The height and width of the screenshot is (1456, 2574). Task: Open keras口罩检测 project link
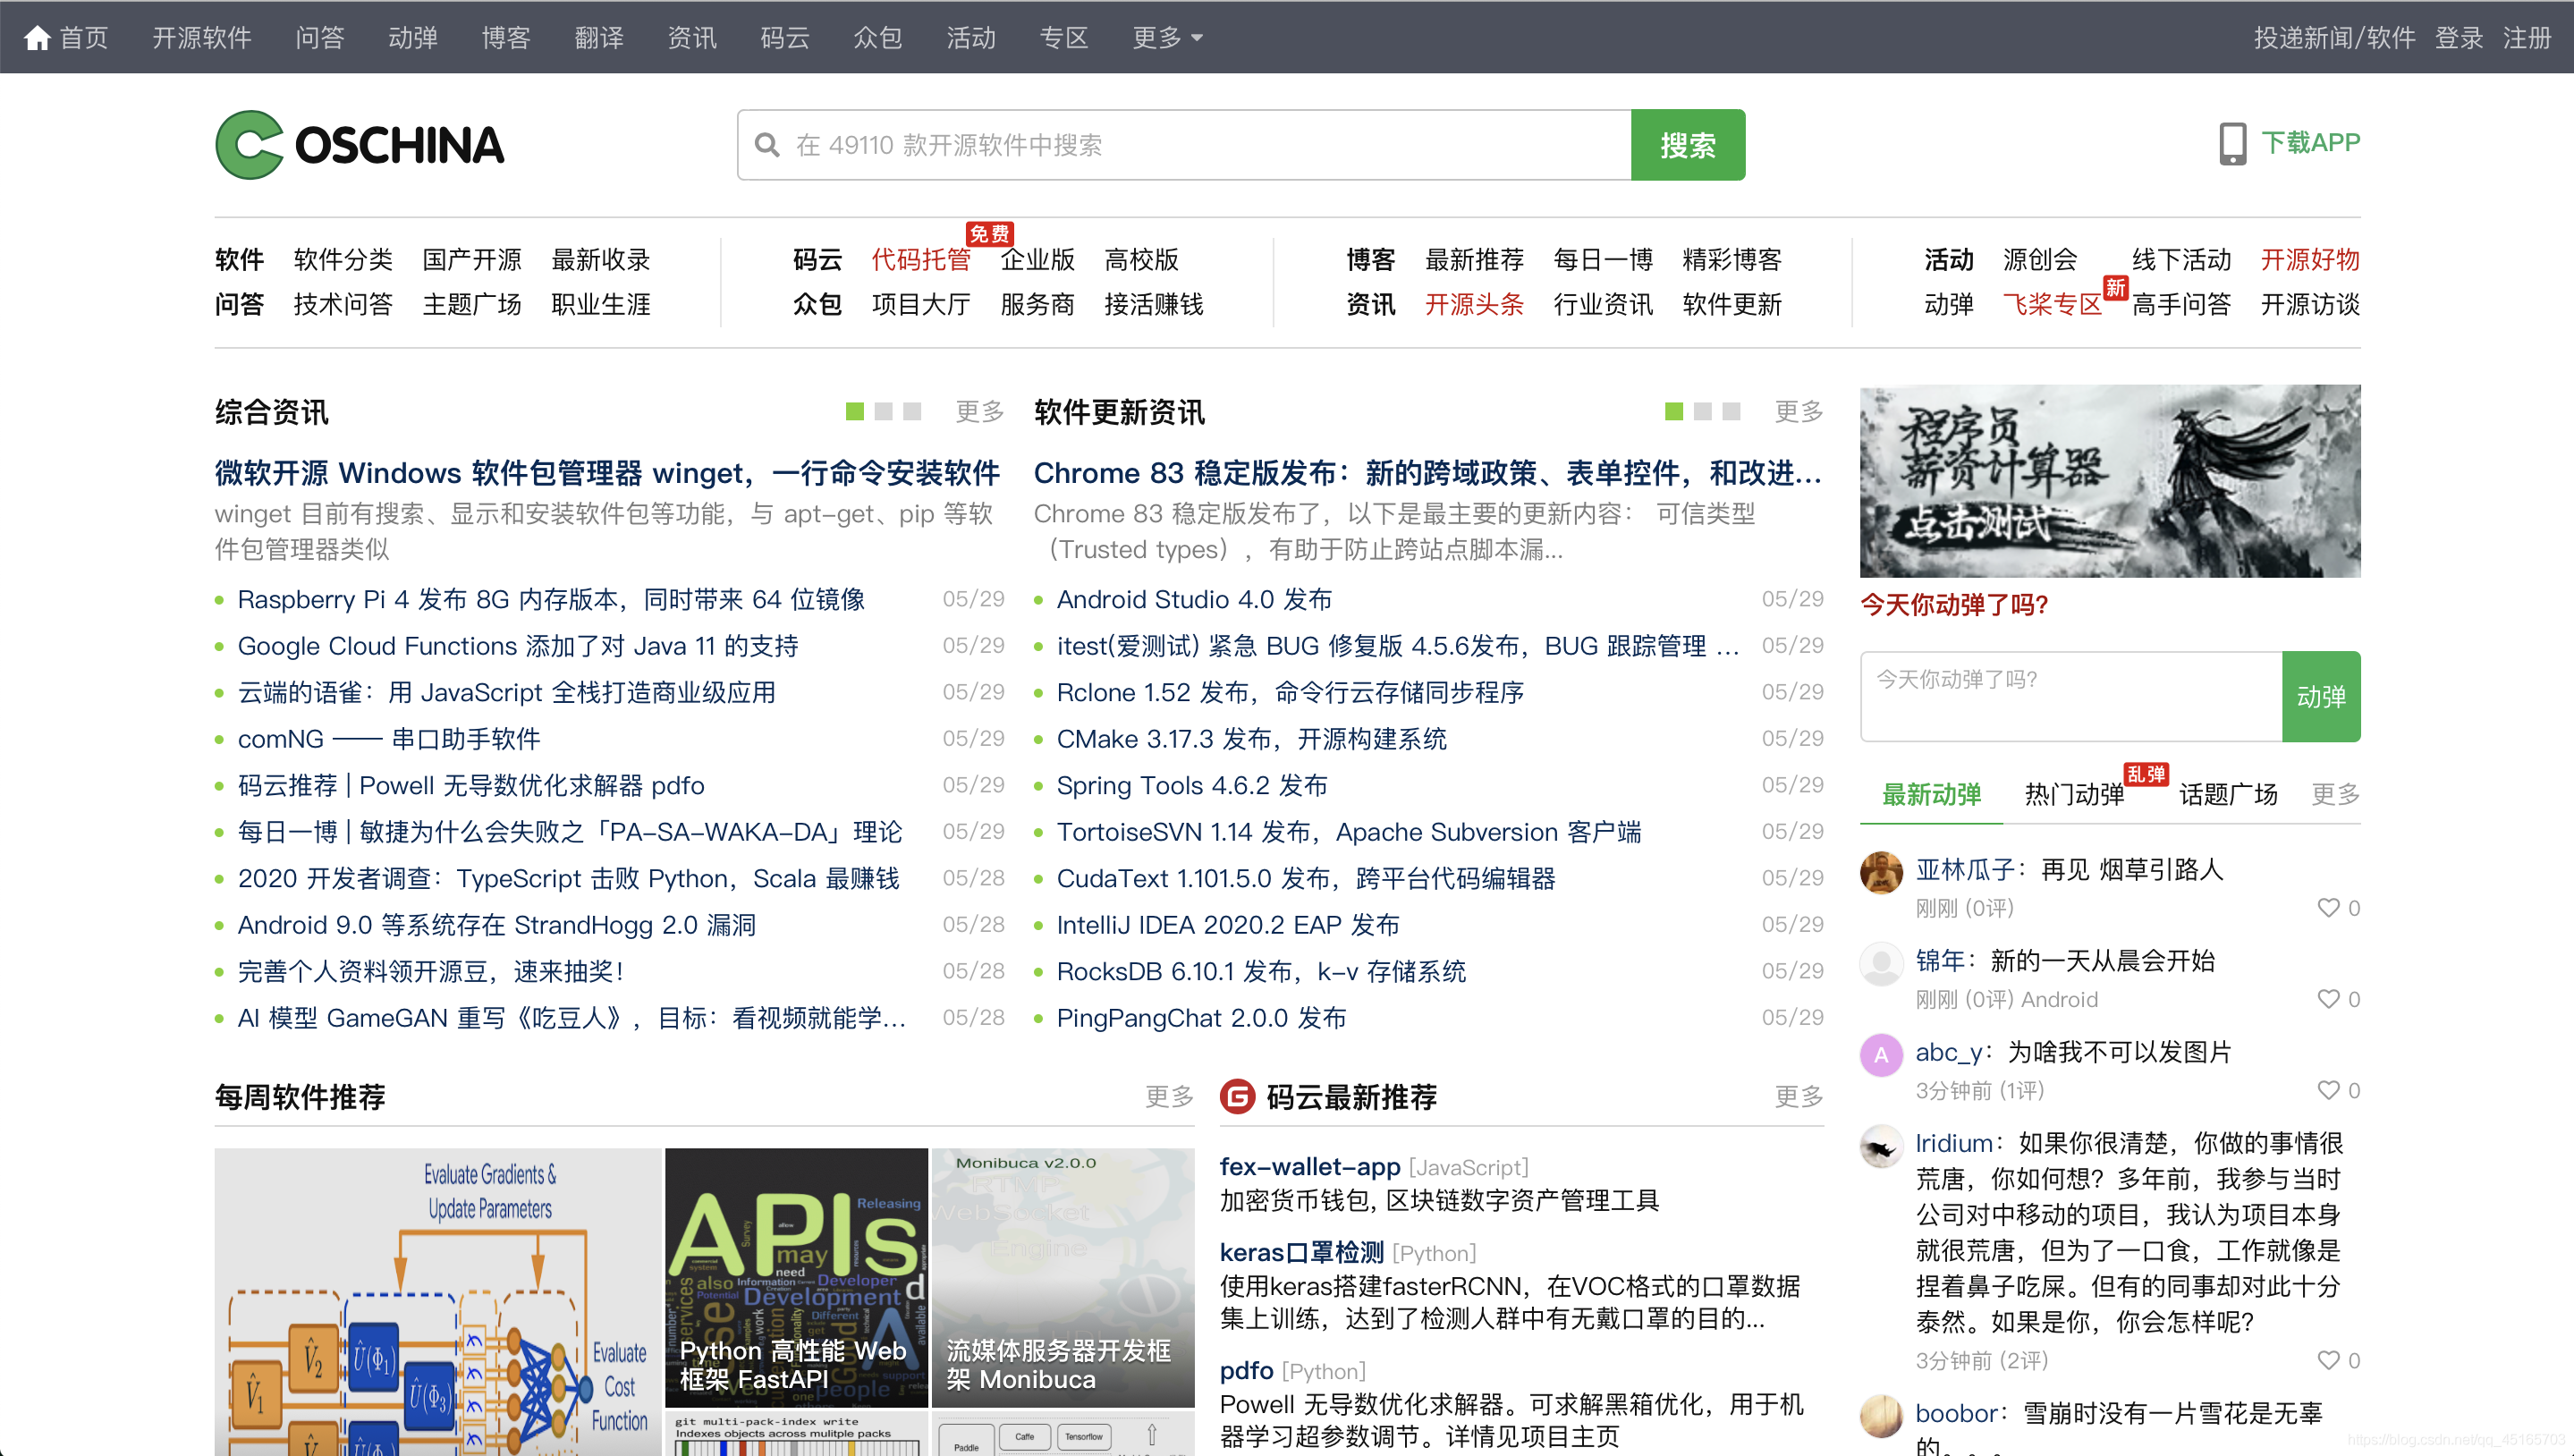(1302, 1253)
